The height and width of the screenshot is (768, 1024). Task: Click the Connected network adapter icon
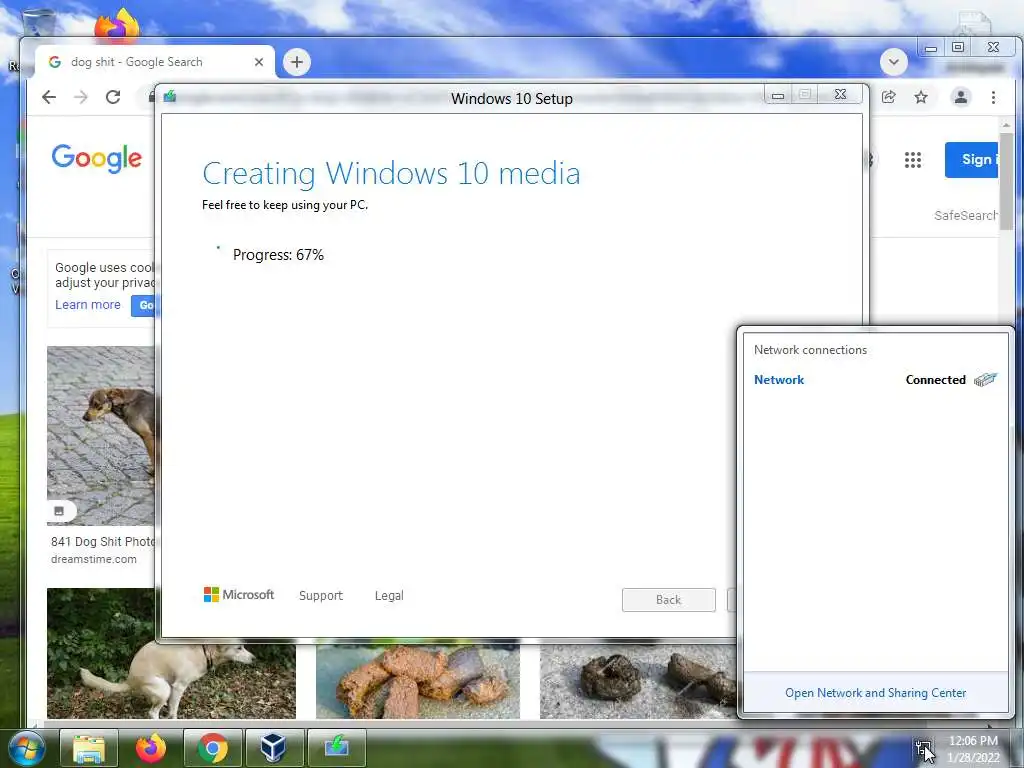[x=985, y=379]
